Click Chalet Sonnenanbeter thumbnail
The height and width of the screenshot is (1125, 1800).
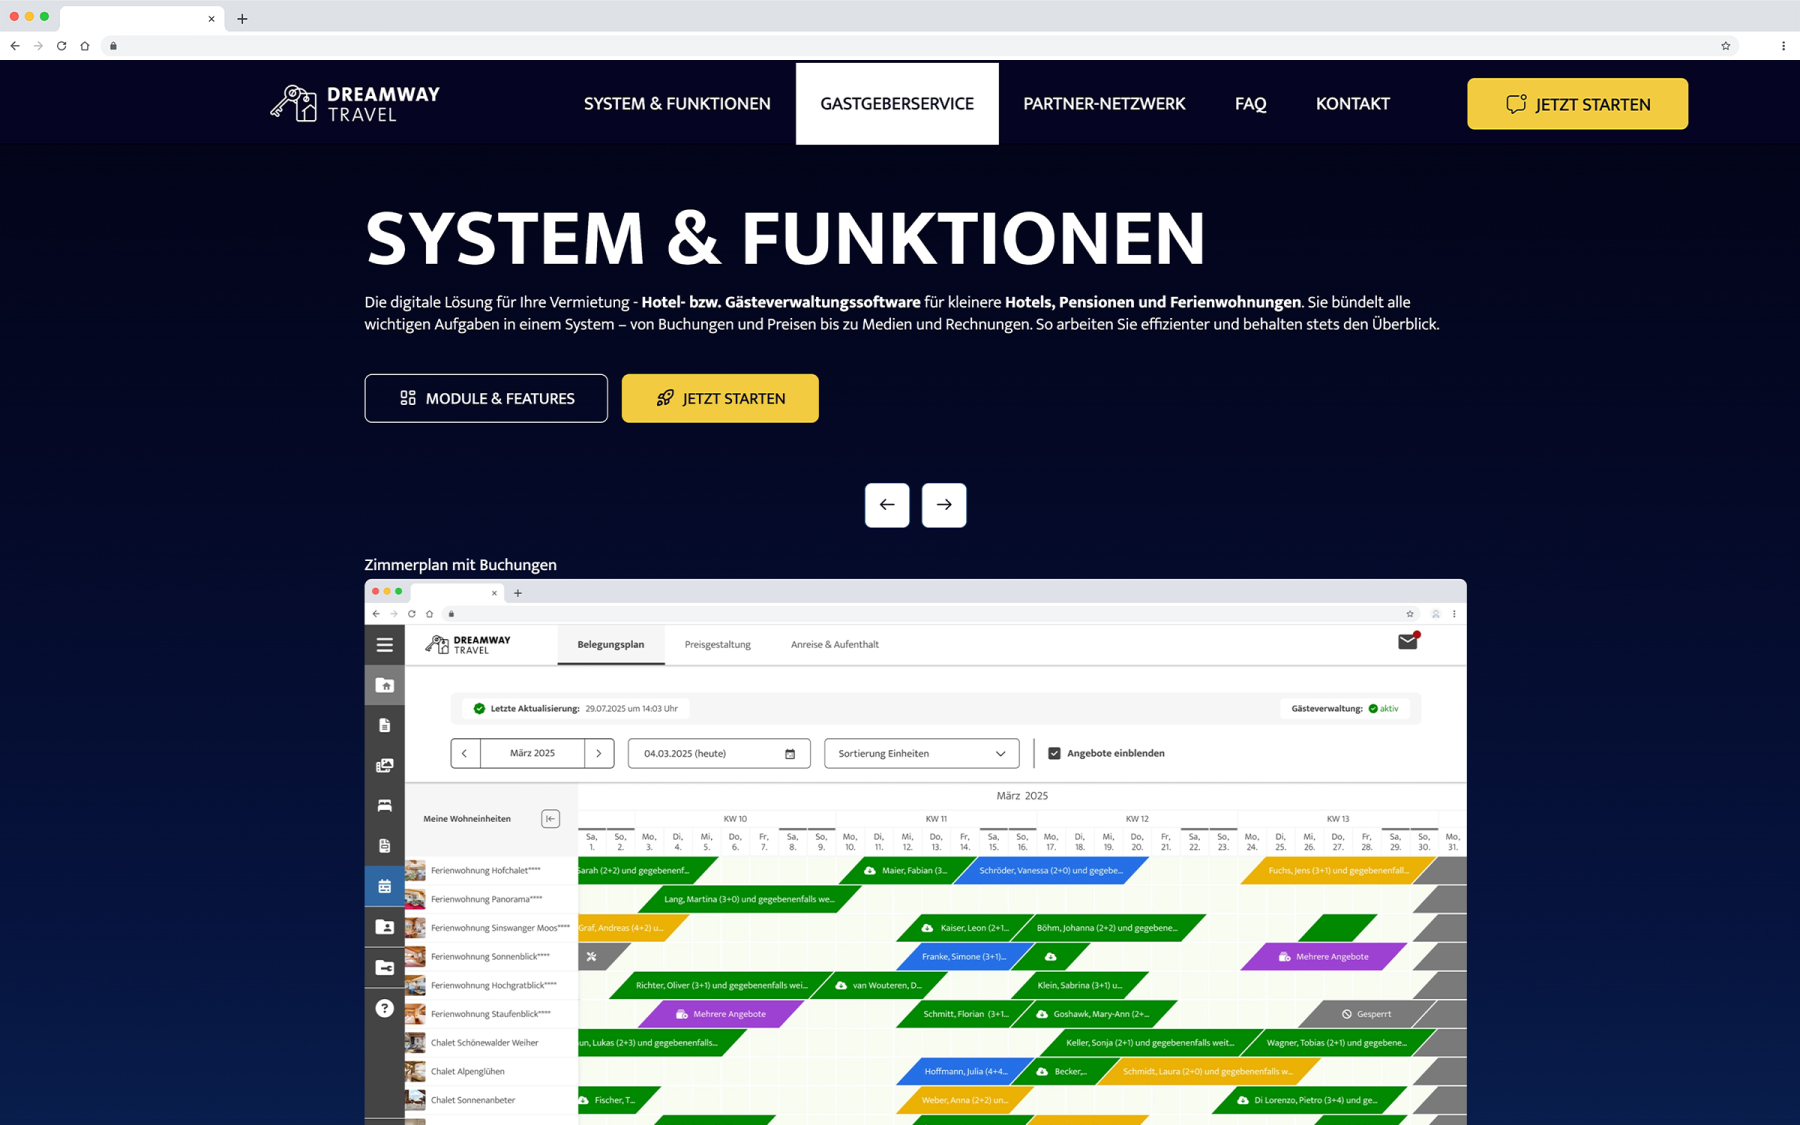tap(415, 1100)
